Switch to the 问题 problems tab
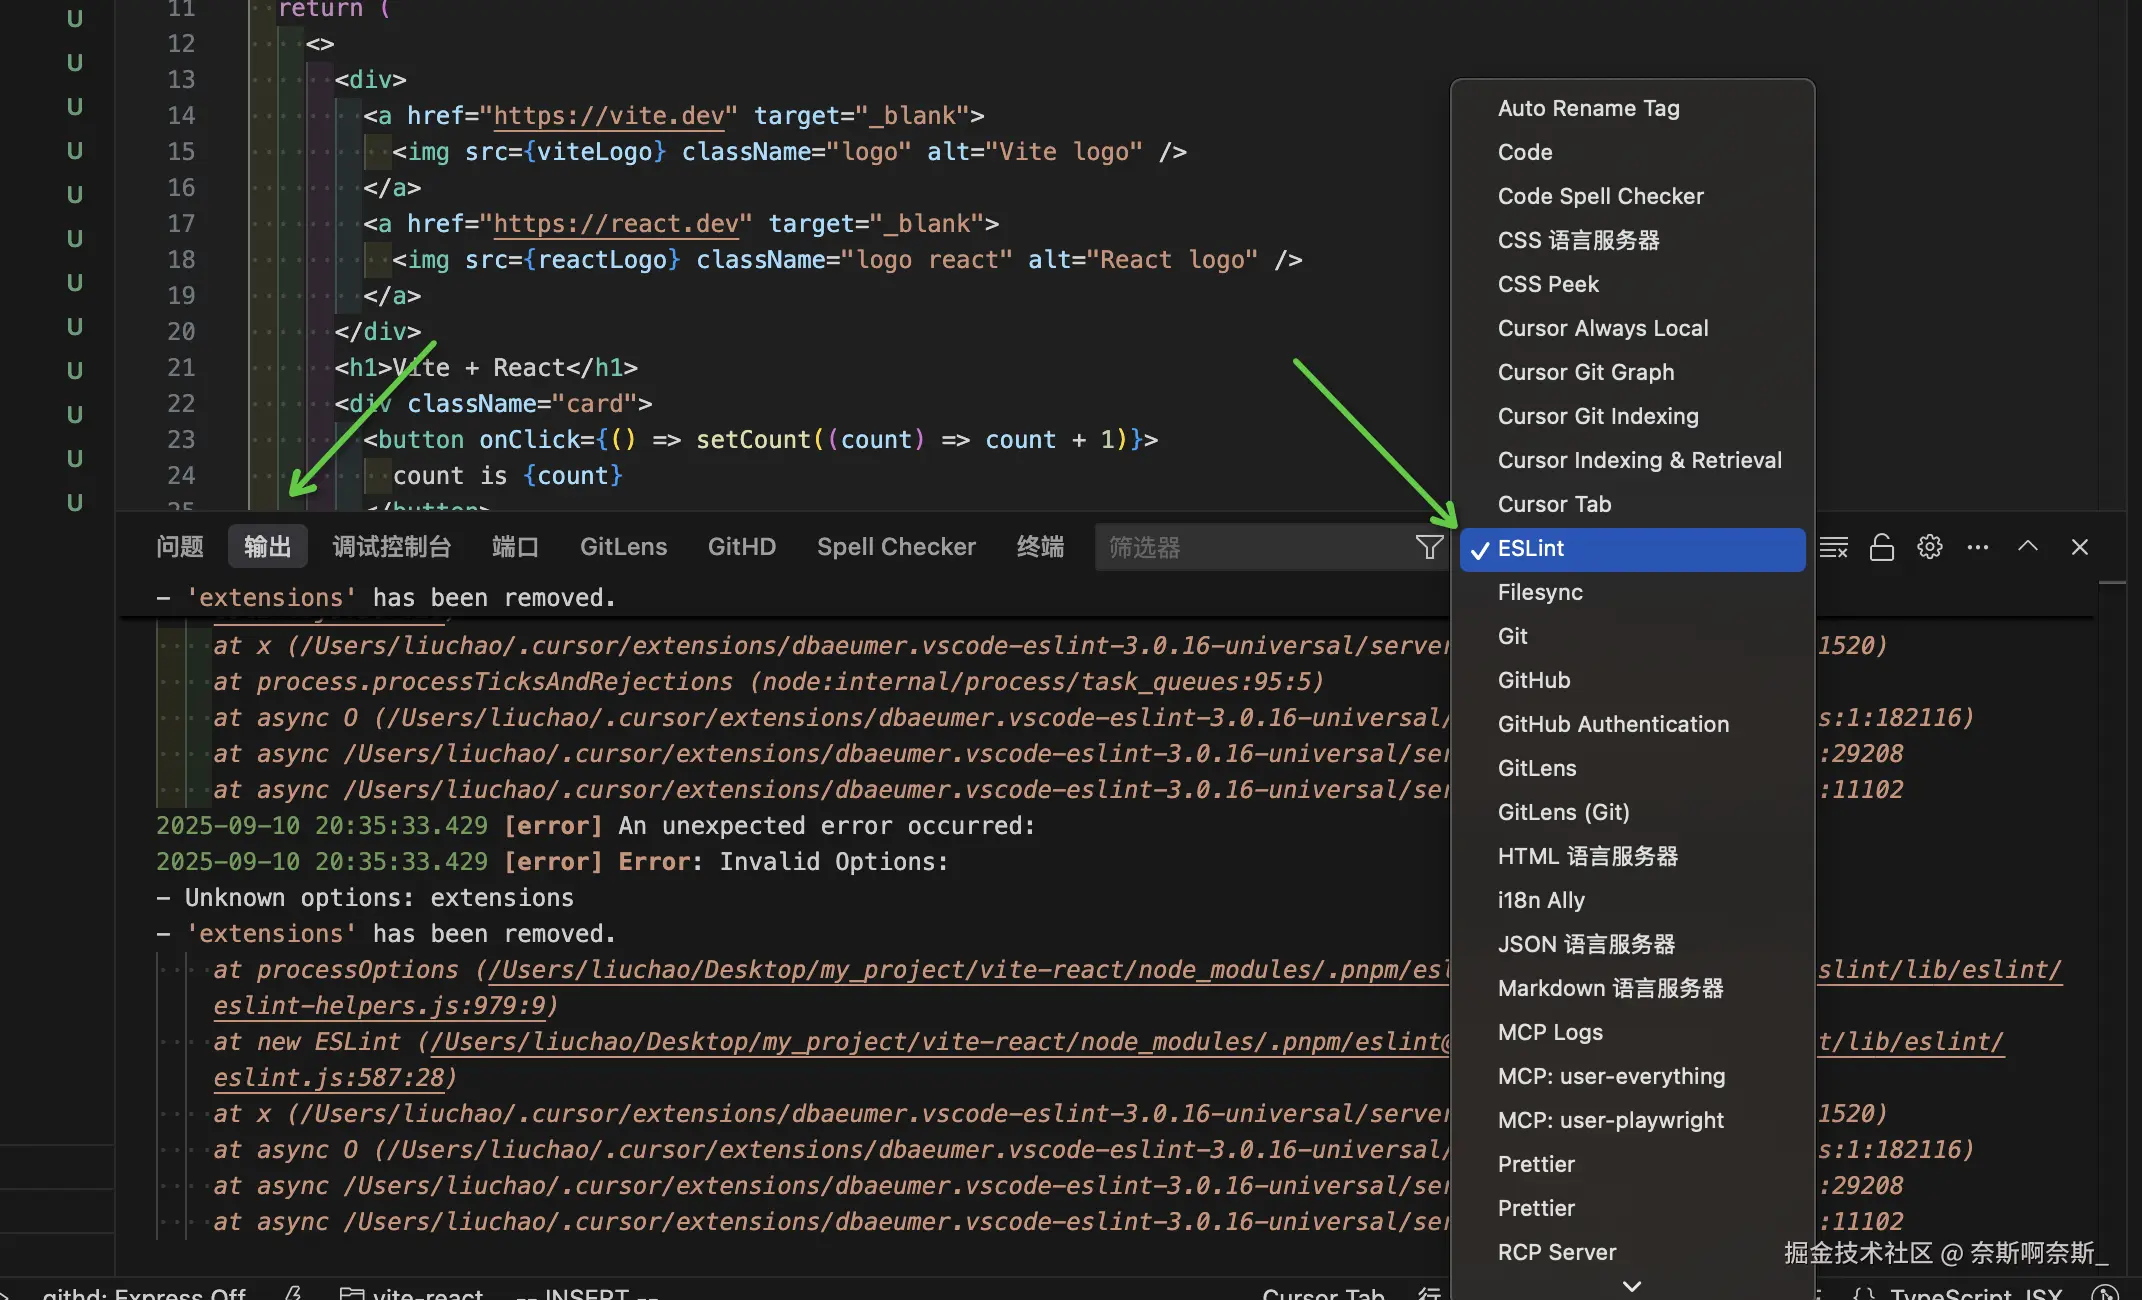The width and height of the screenshot is (2142, 1300). coord(180,547)
